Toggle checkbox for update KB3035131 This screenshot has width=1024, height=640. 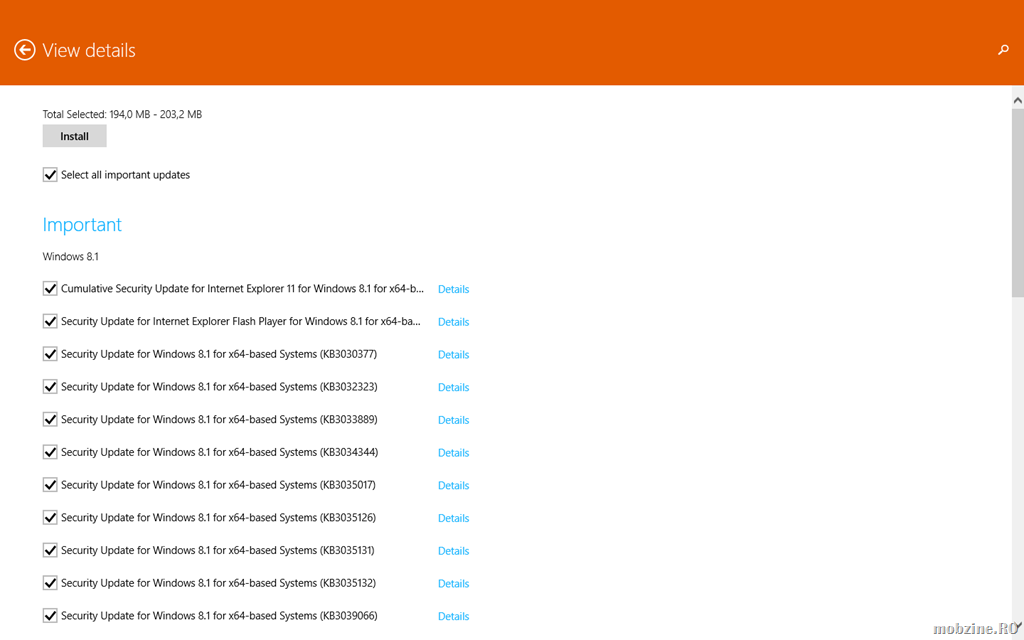pos(50,550)
